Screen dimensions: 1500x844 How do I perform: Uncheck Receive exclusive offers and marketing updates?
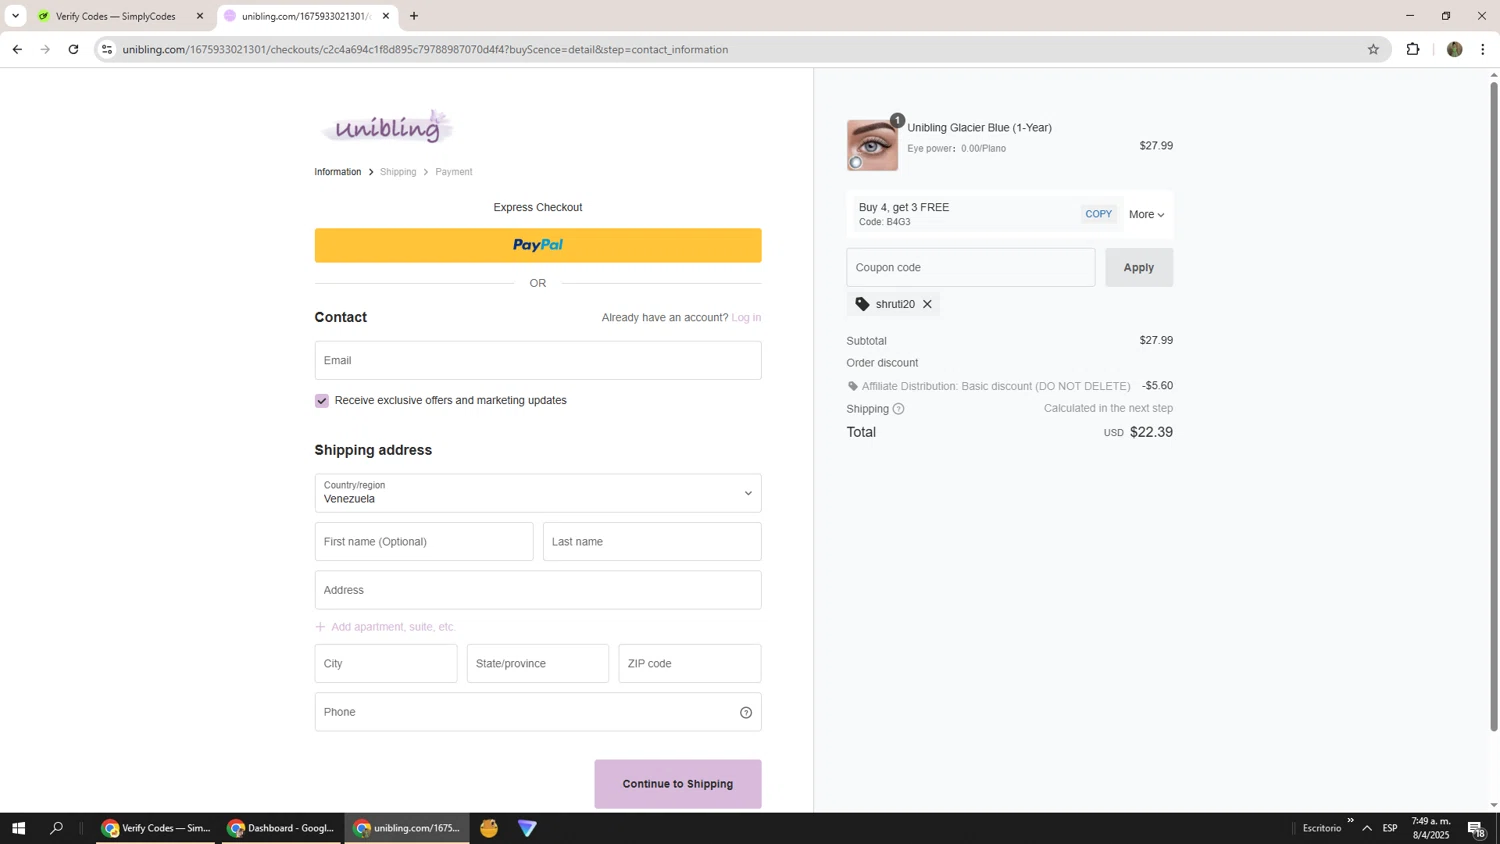pyautogui.click(x=322, y=401)
